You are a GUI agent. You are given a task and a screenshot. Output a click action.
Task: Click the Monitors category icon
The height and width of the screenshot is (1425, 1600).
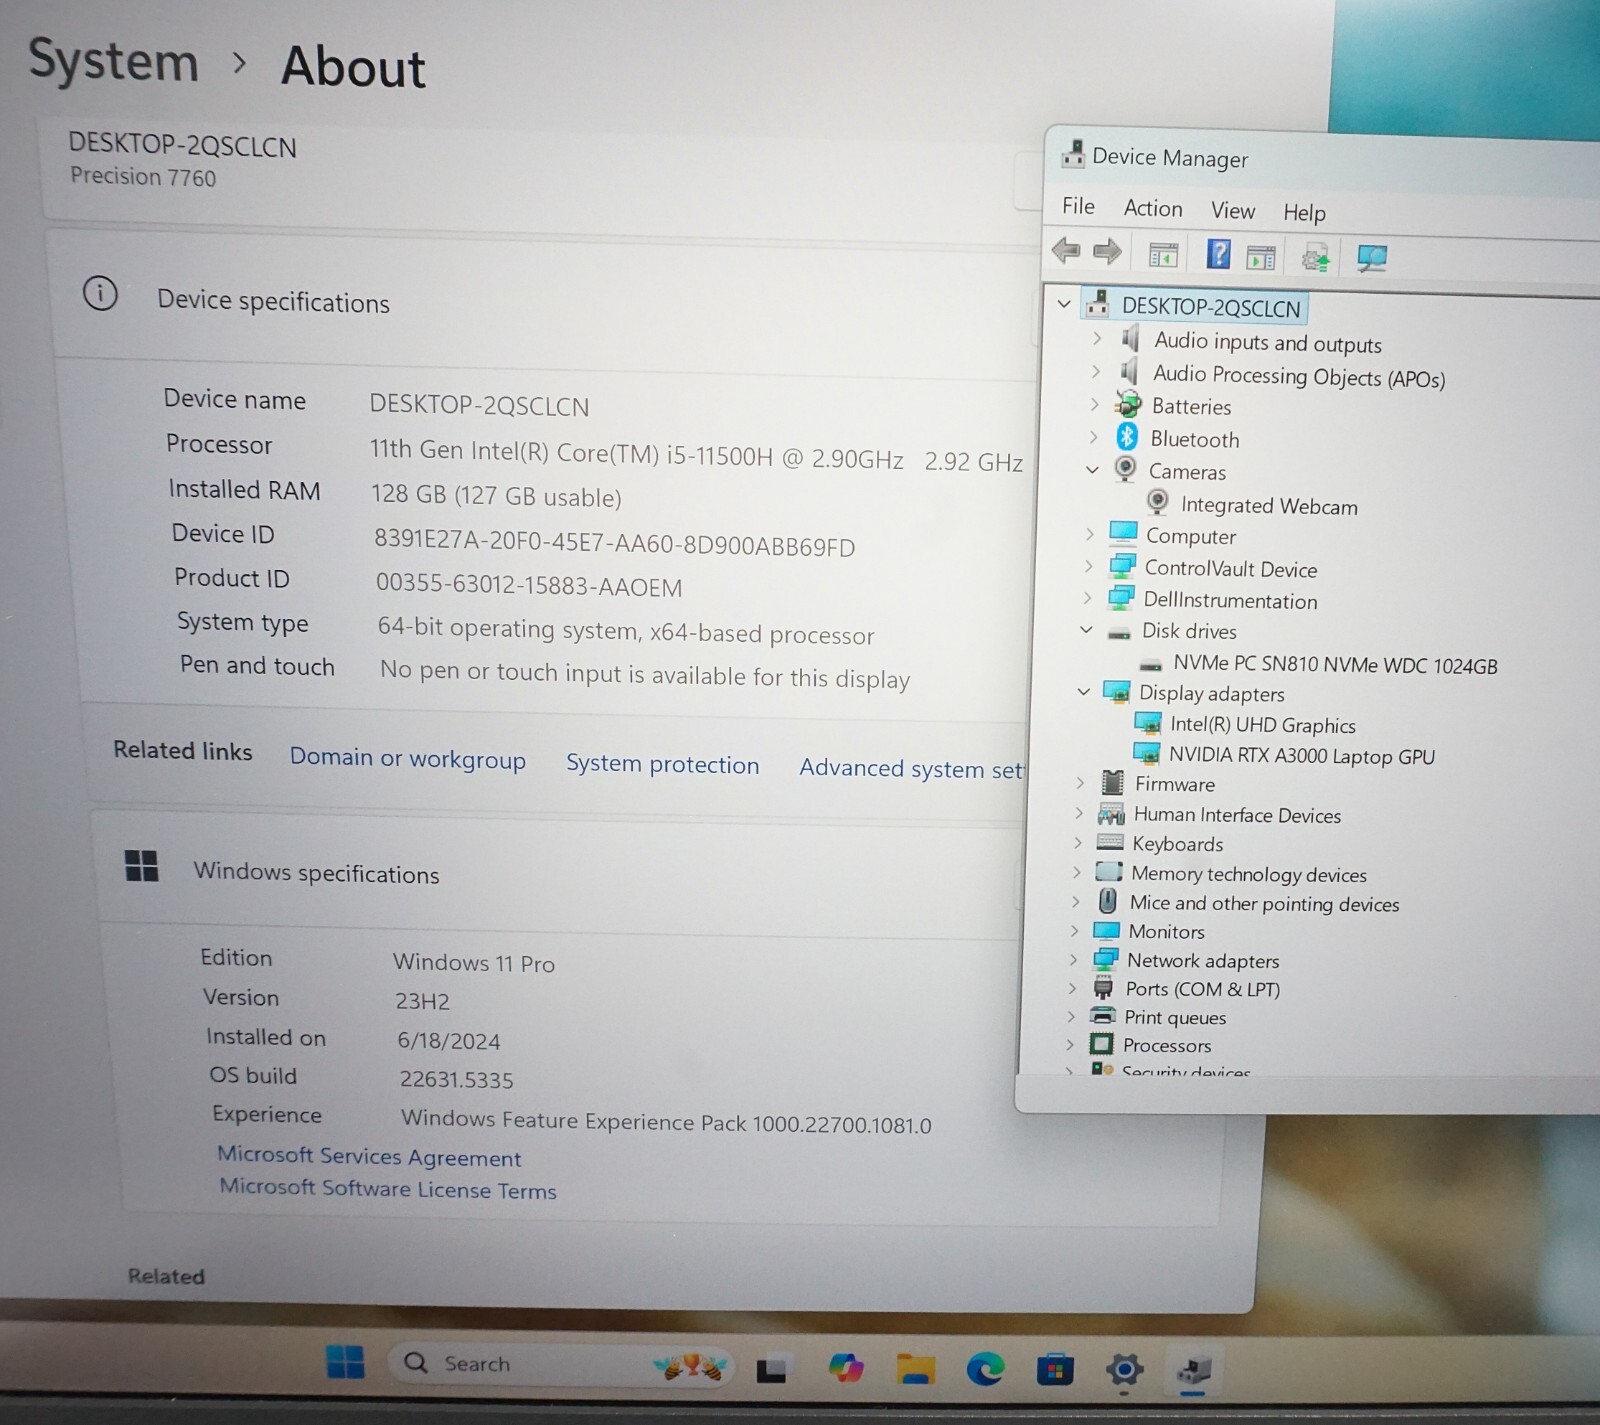pos(1106,930)
